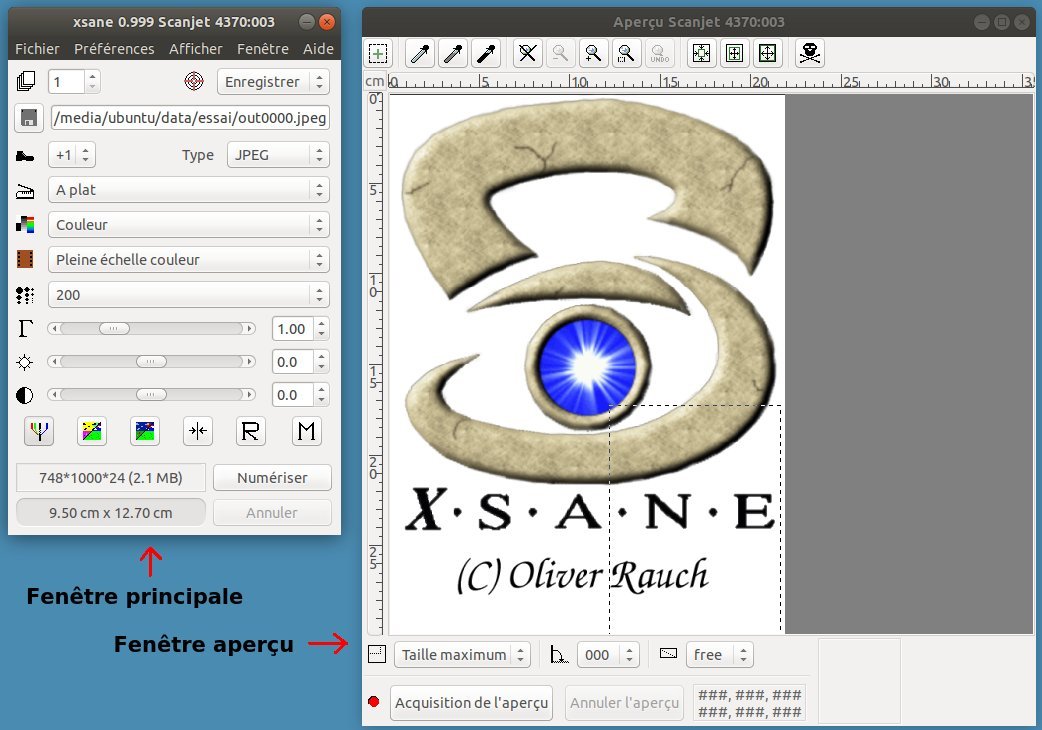Click 'Acquisition de l'aperçu' button
1042x730 pixels.
click(x=471, y=703)
